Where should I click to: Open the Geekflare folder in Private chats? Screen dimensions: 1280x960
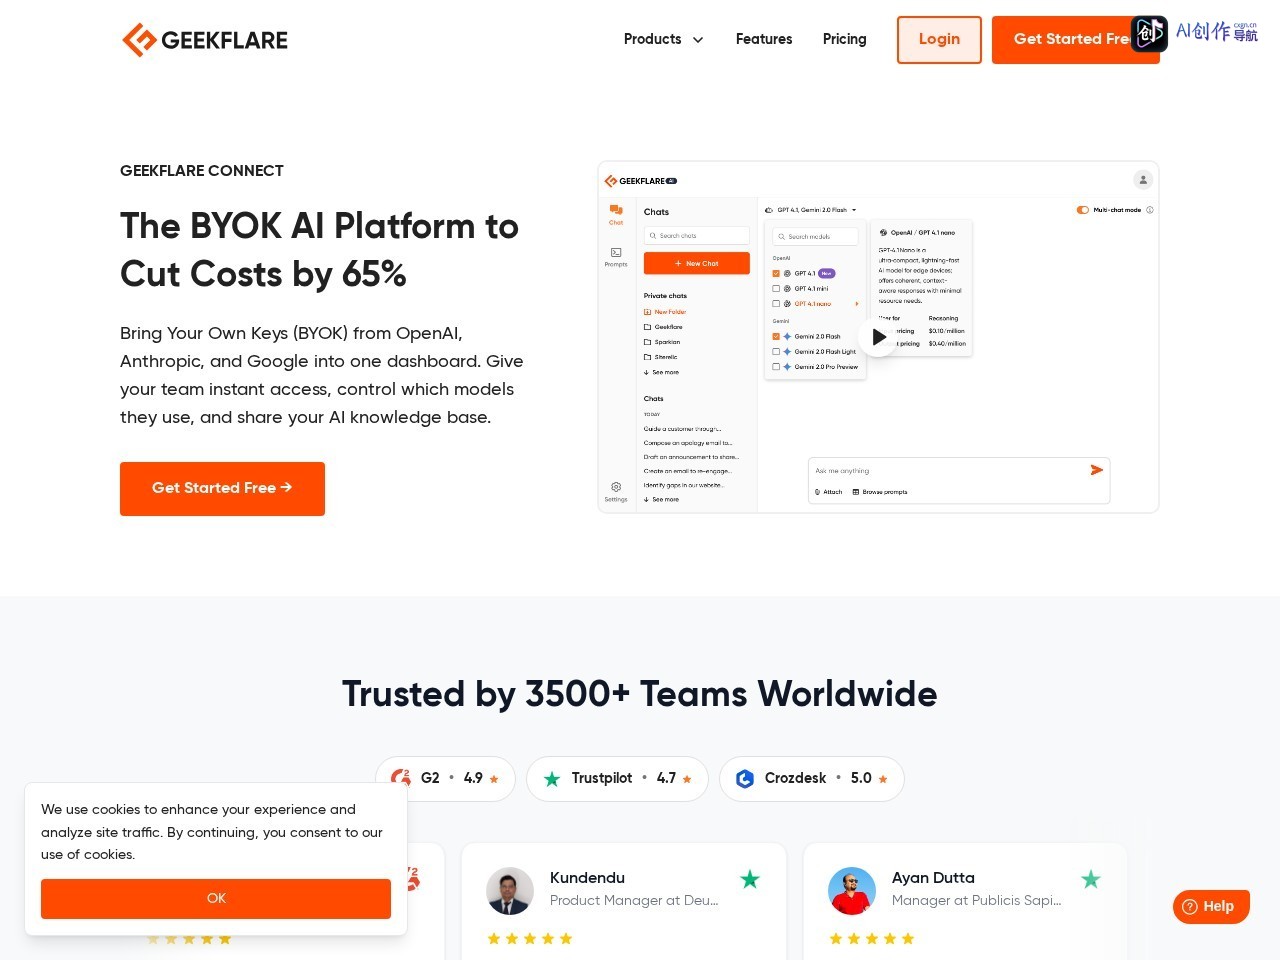pyautogui.click(x=664, y=327)
